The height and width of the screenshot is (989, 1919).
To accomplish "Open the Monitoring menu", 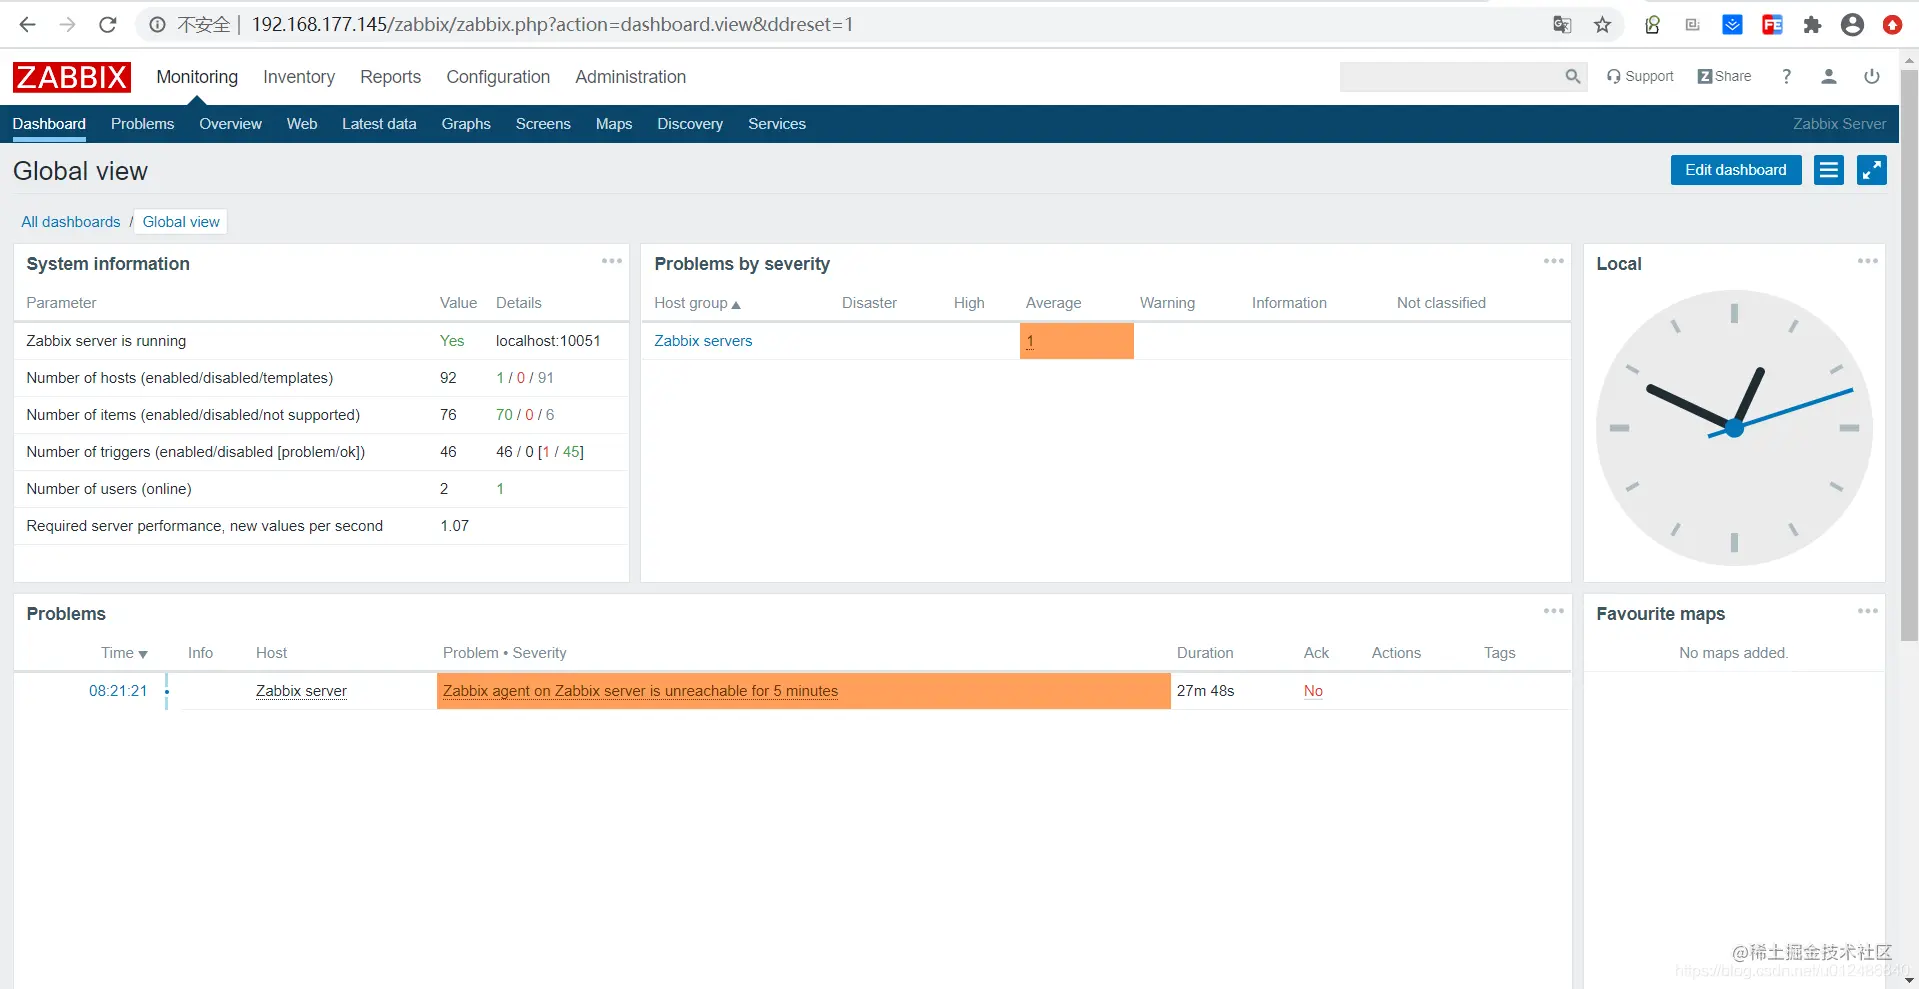I will tap(197, 77).
